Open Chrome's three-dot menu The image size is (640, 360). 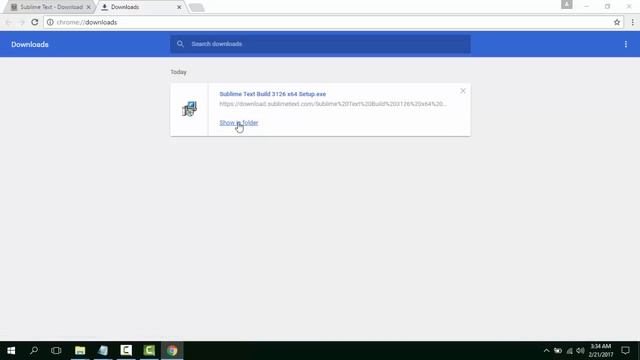633,22
